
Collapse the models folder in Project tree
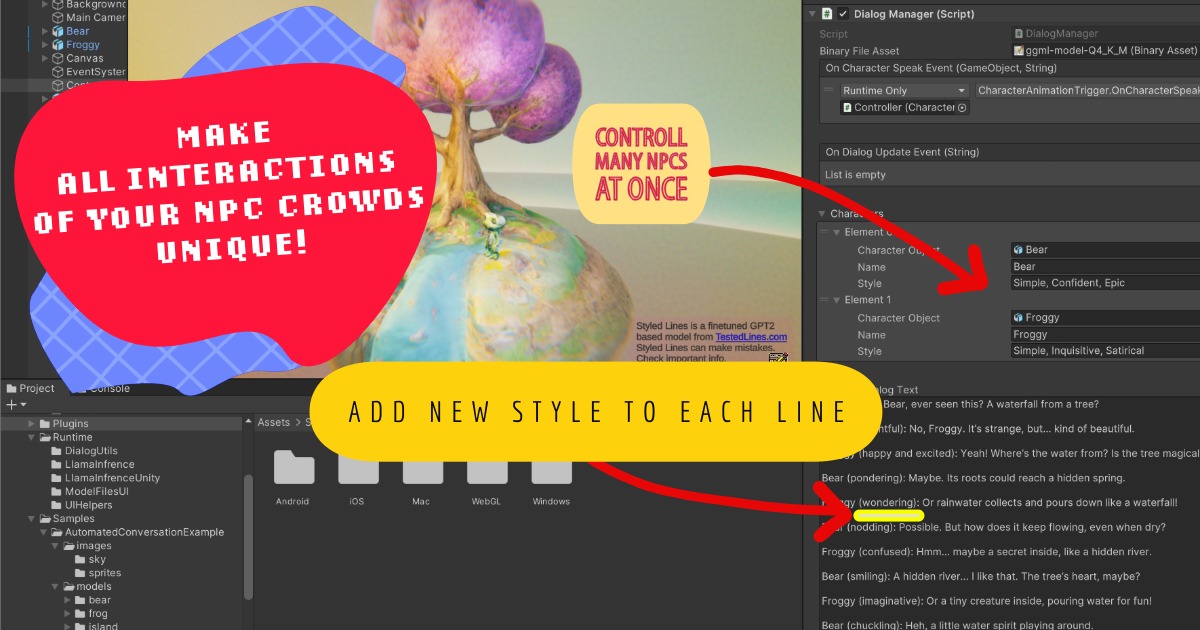pyautogui.click(x=56, y=587)
